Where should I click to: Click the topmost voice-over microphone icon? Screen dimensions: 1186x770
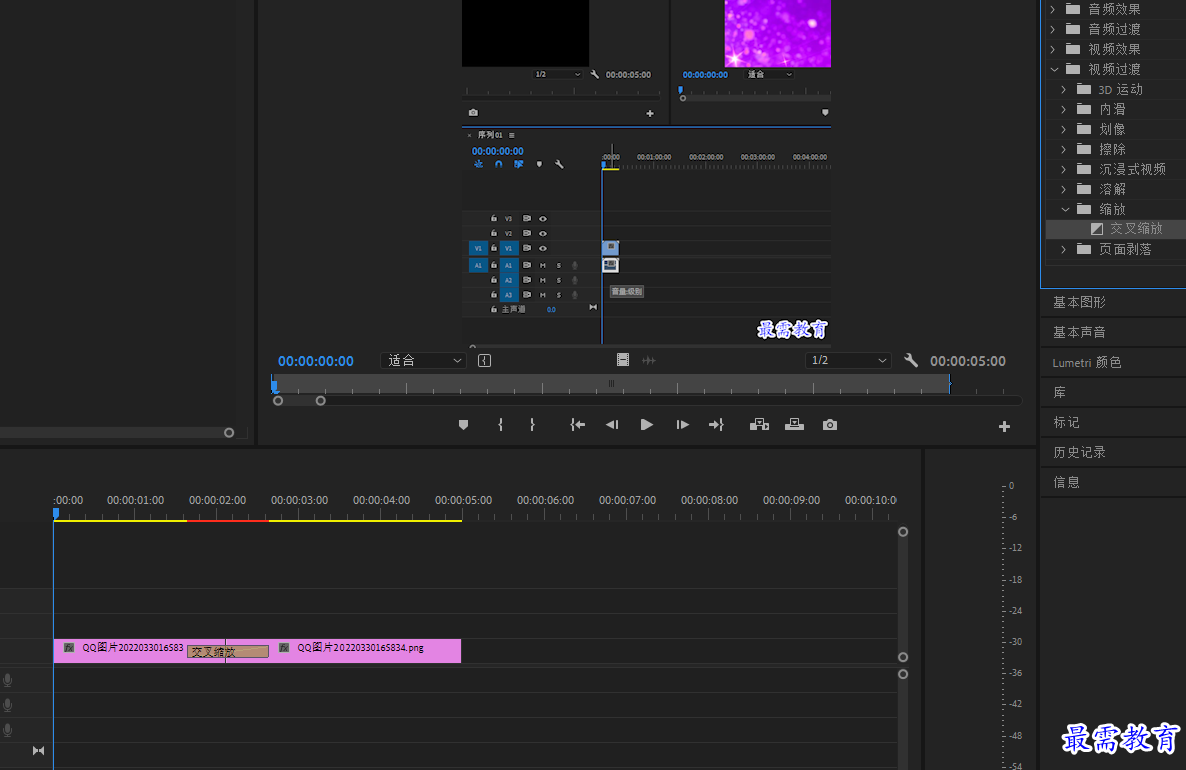[8, 680]
